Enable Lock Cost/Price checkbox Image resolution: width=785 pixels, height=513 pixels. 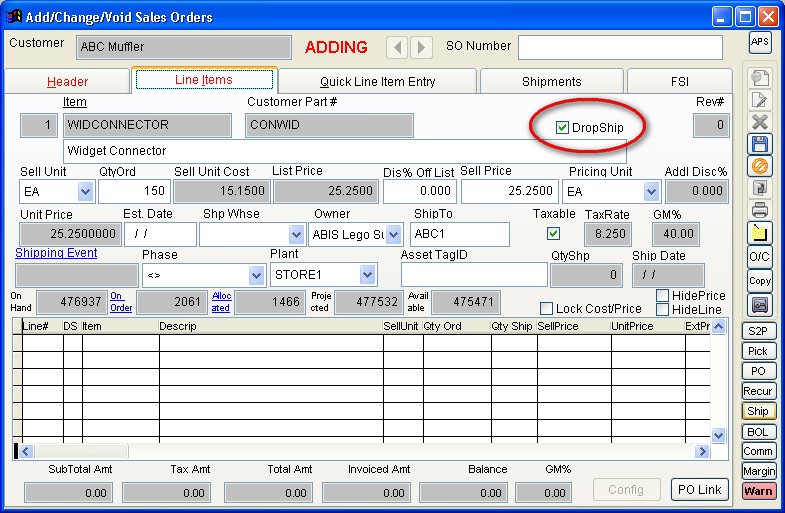coord(547,309)
